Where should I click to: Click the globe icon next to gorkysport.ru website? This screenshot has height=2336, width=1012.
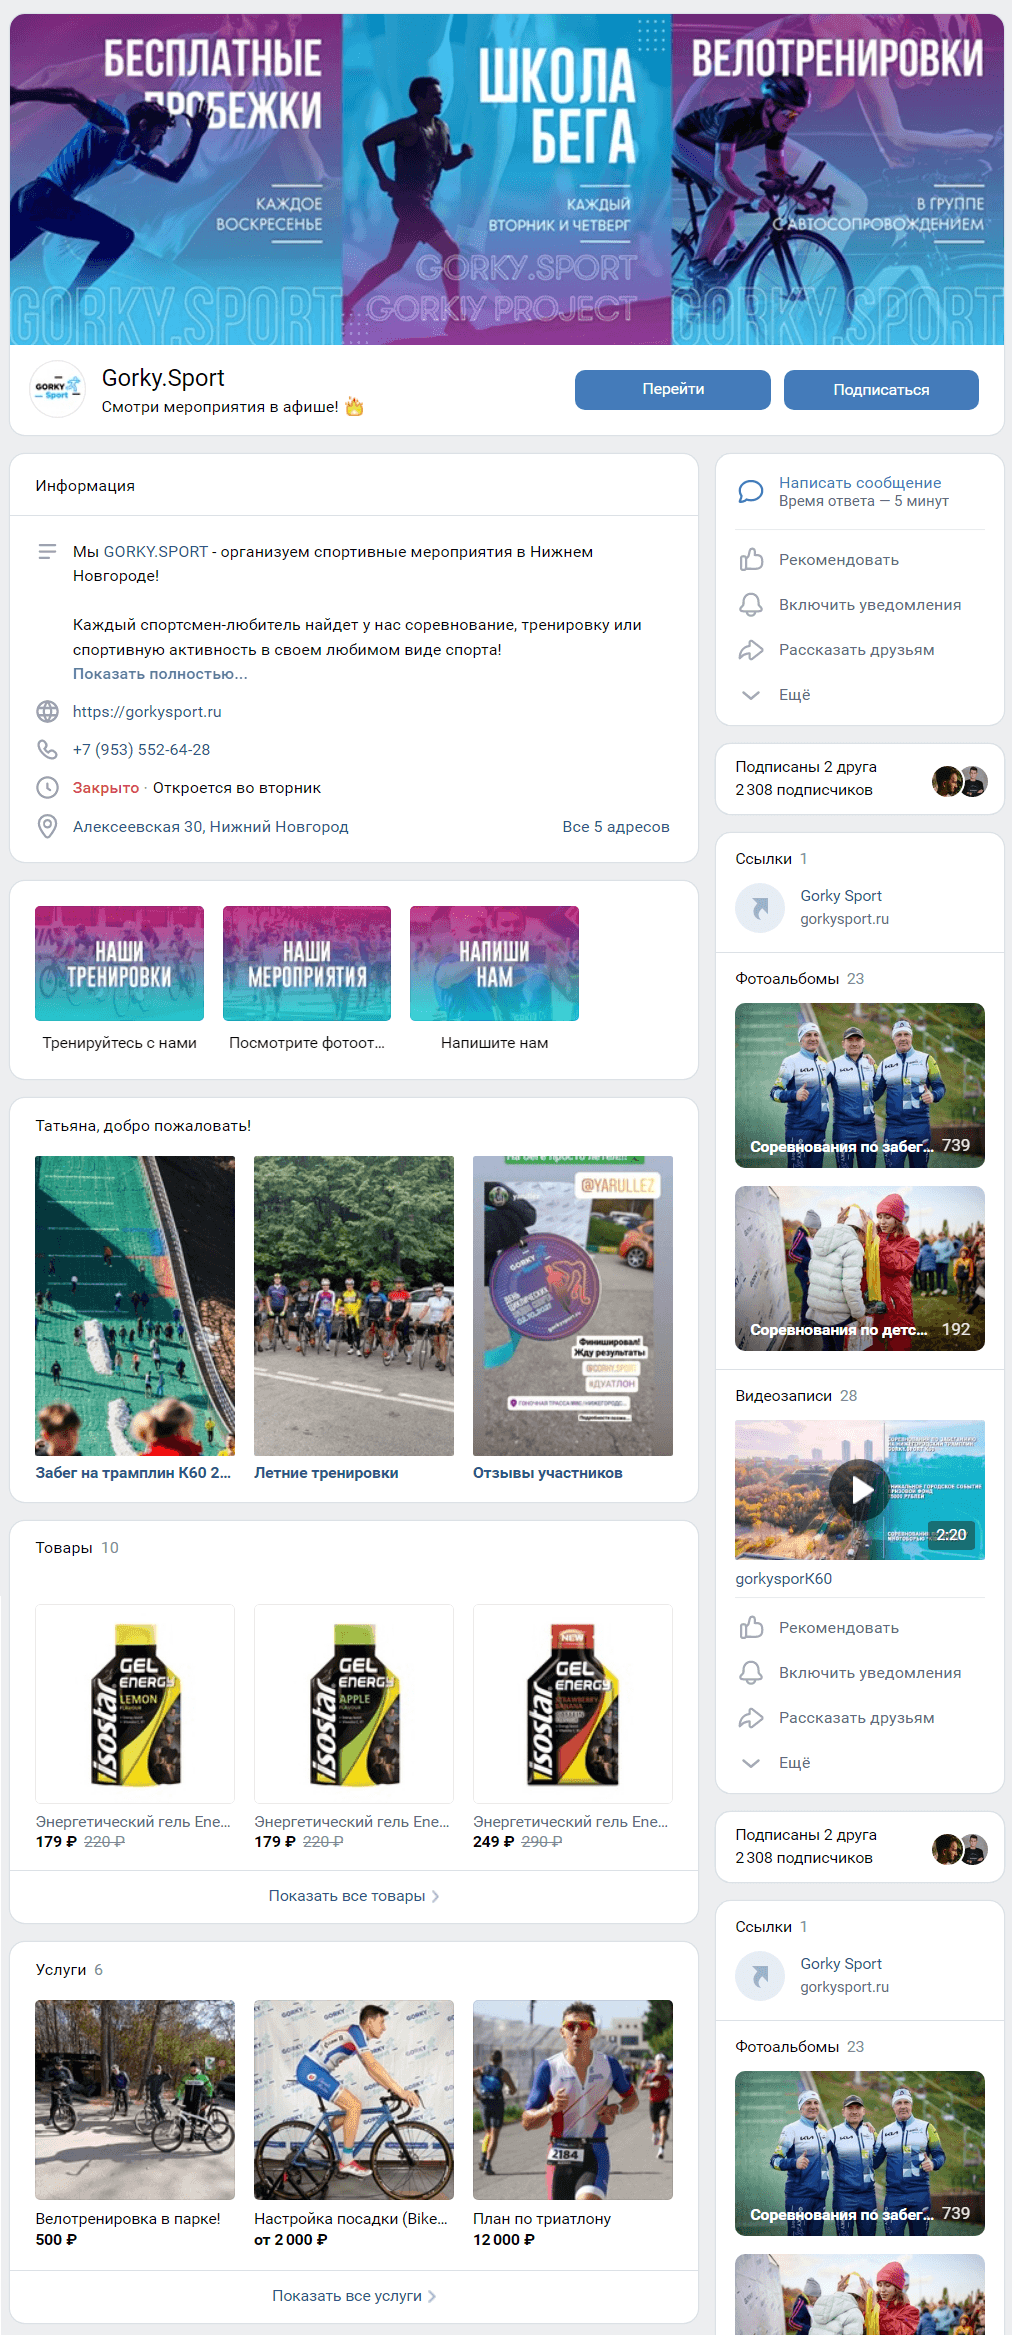[x=47, y=711]
